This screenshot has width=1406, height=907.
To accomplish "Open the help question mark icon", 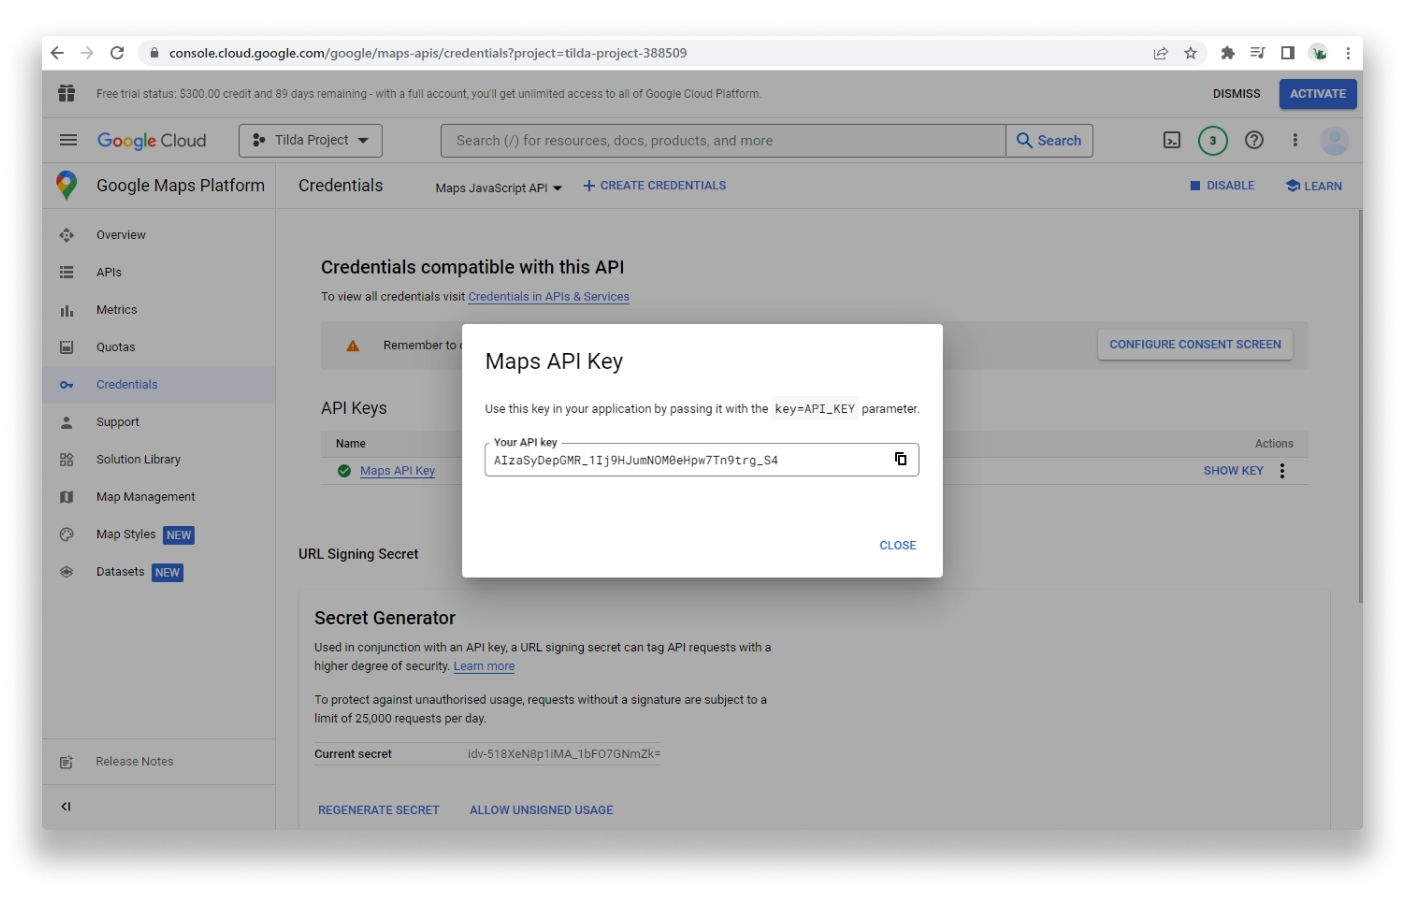I will tap(1254, 140).
